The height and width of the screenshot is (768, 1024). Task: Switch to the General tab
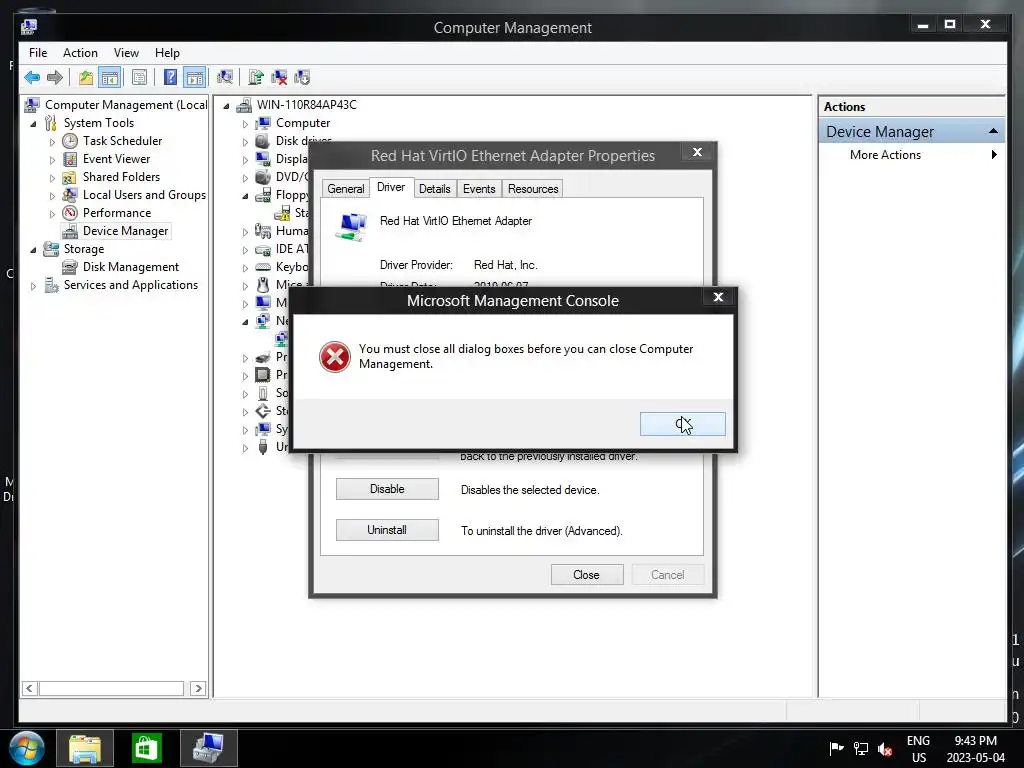click(345, 189)
